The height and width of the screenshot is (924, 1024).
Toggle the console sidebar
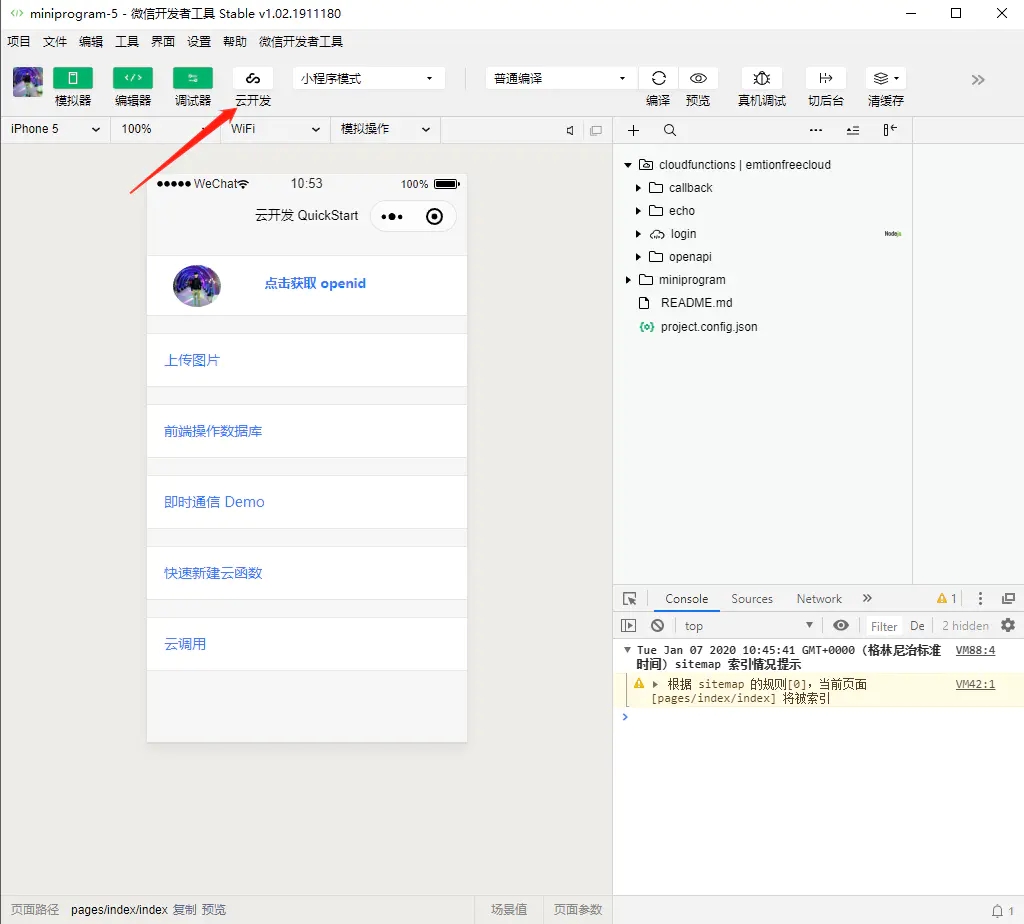[x=628, y=626]
